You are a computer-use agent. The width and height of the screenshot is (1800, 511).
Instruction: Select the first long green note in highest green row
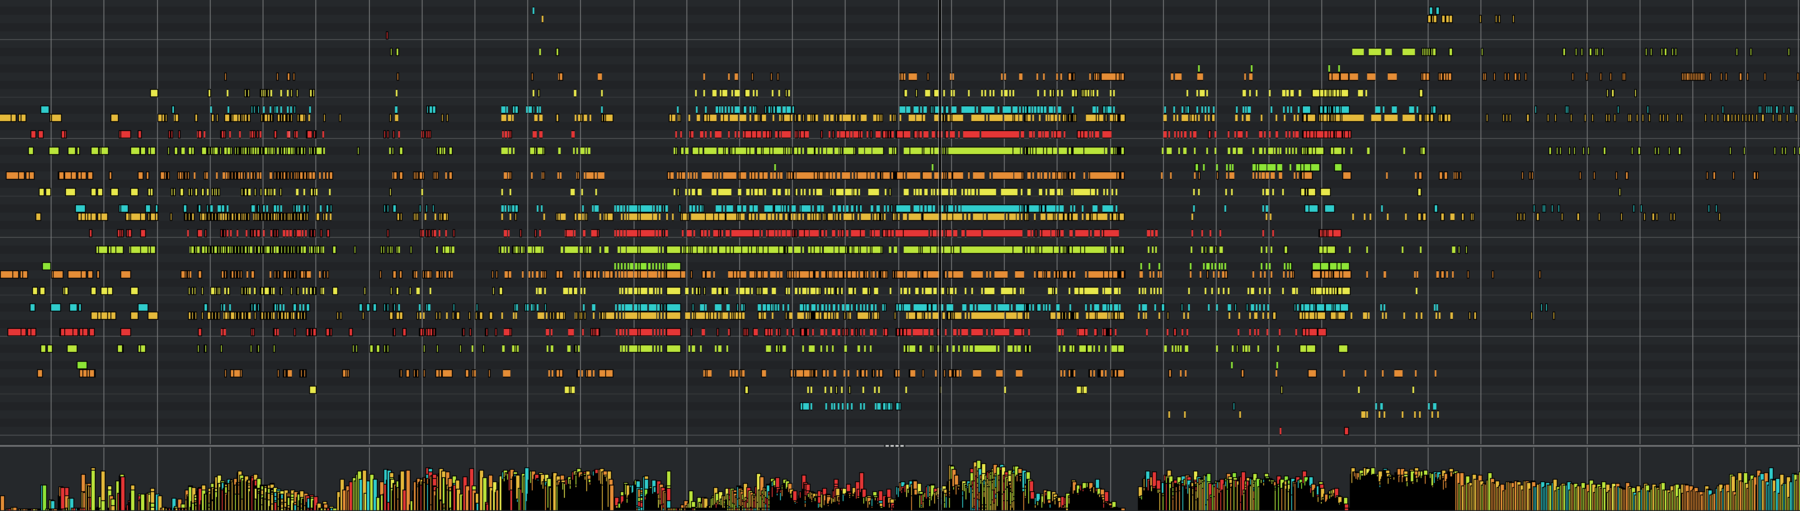point(1357,52)
